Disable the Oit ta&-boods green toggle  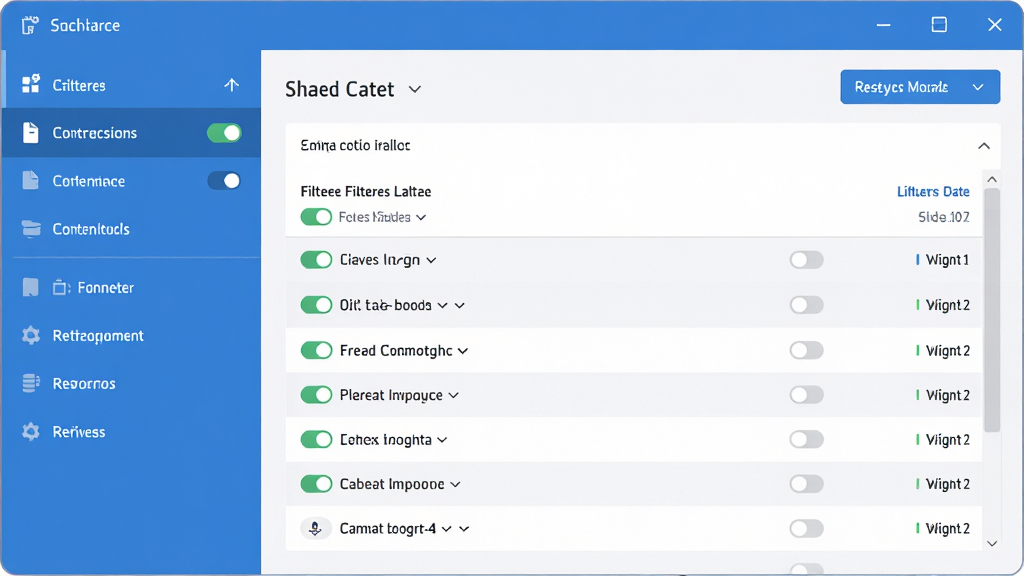pyautogui.click(x=316, y=305)
